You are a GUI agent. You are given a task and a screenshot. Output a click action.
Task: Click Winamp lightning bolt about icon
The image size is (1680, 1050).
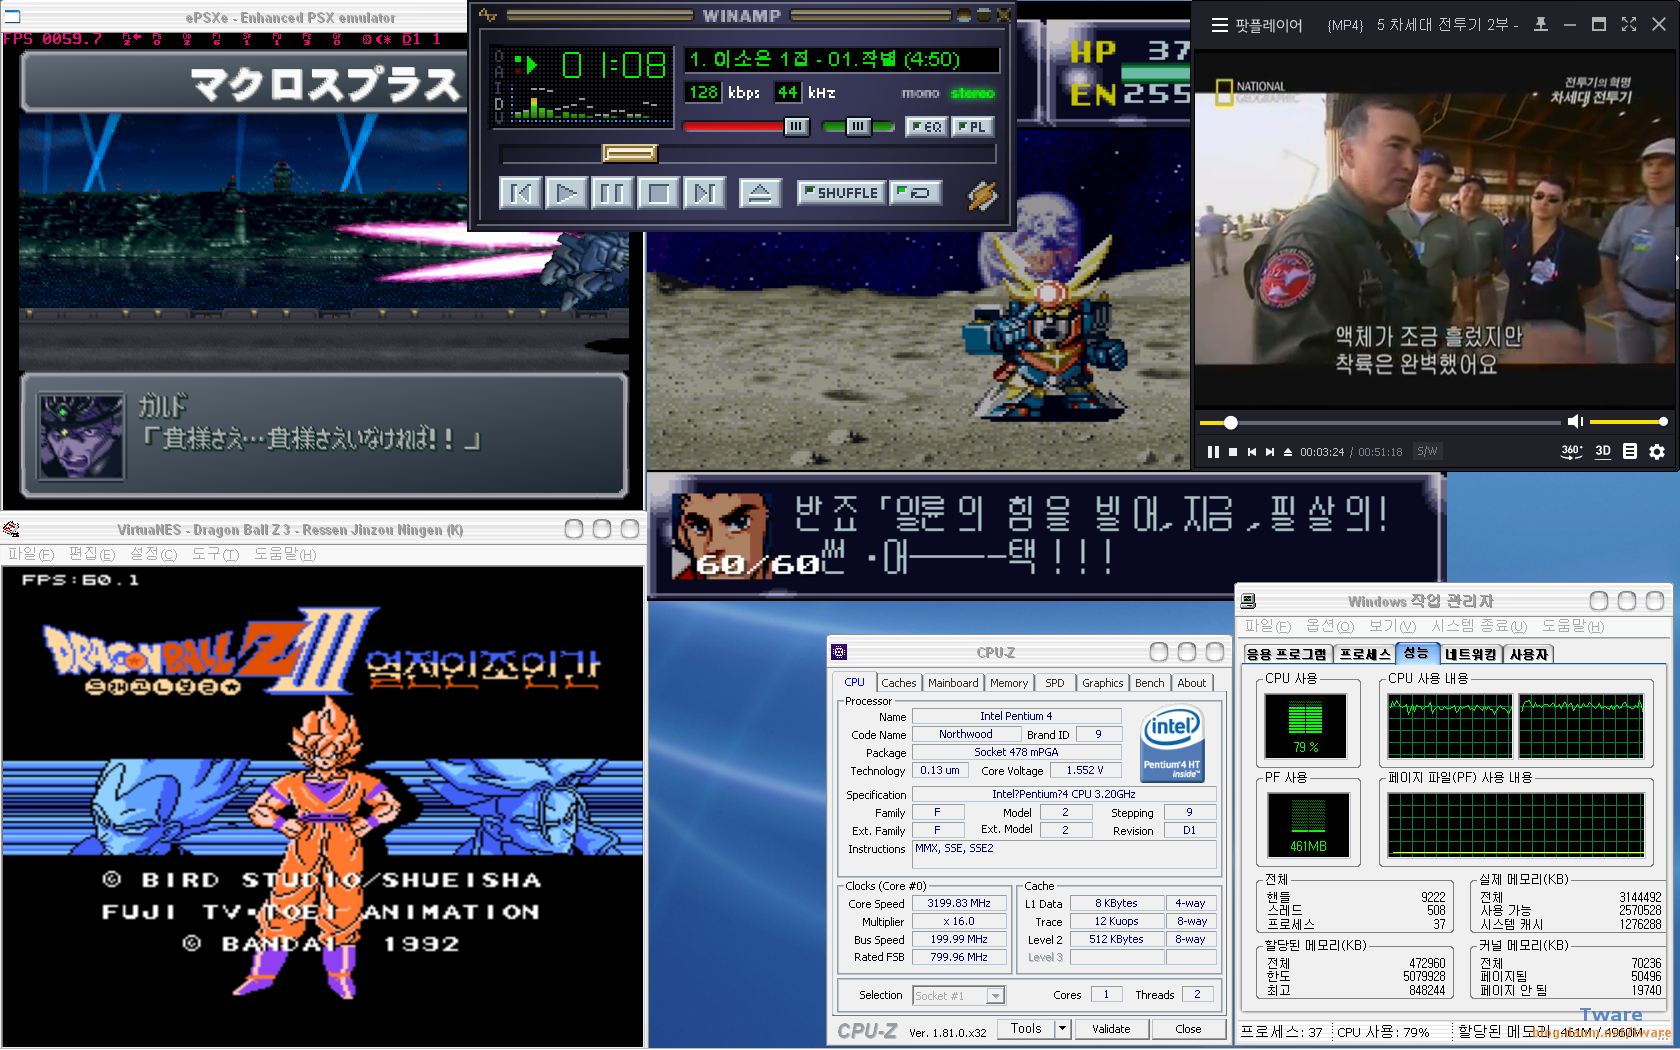[x=982, y=194]
